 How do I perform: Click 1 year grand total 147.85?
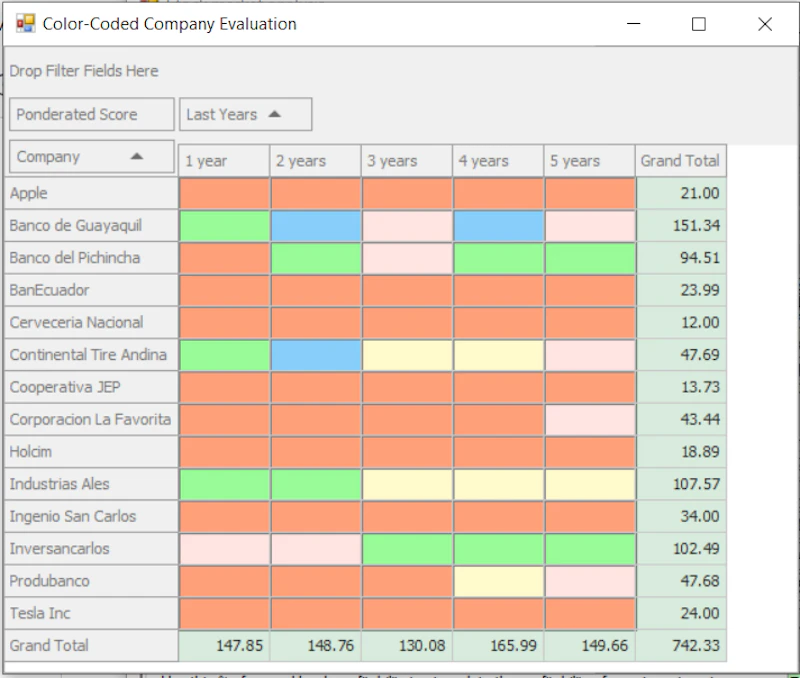point(224,645)
